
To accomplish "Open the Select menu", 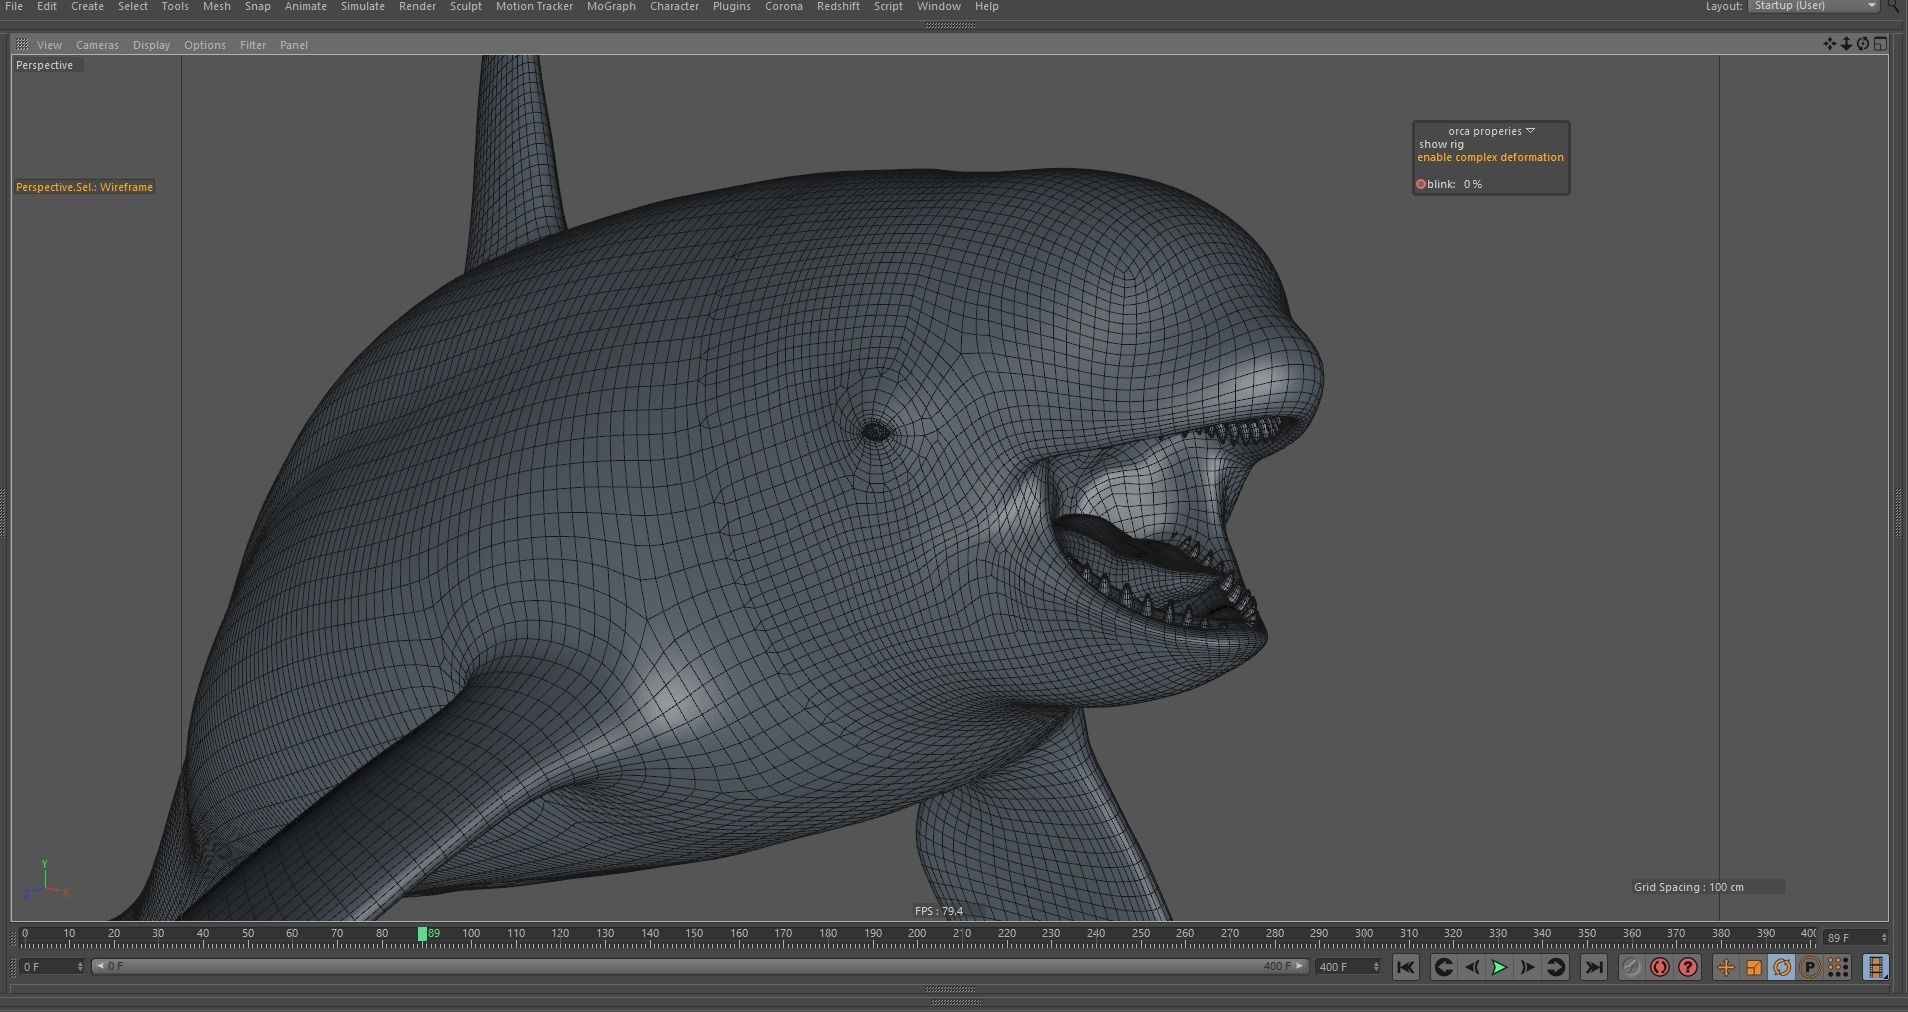I will tap(133, 6).
